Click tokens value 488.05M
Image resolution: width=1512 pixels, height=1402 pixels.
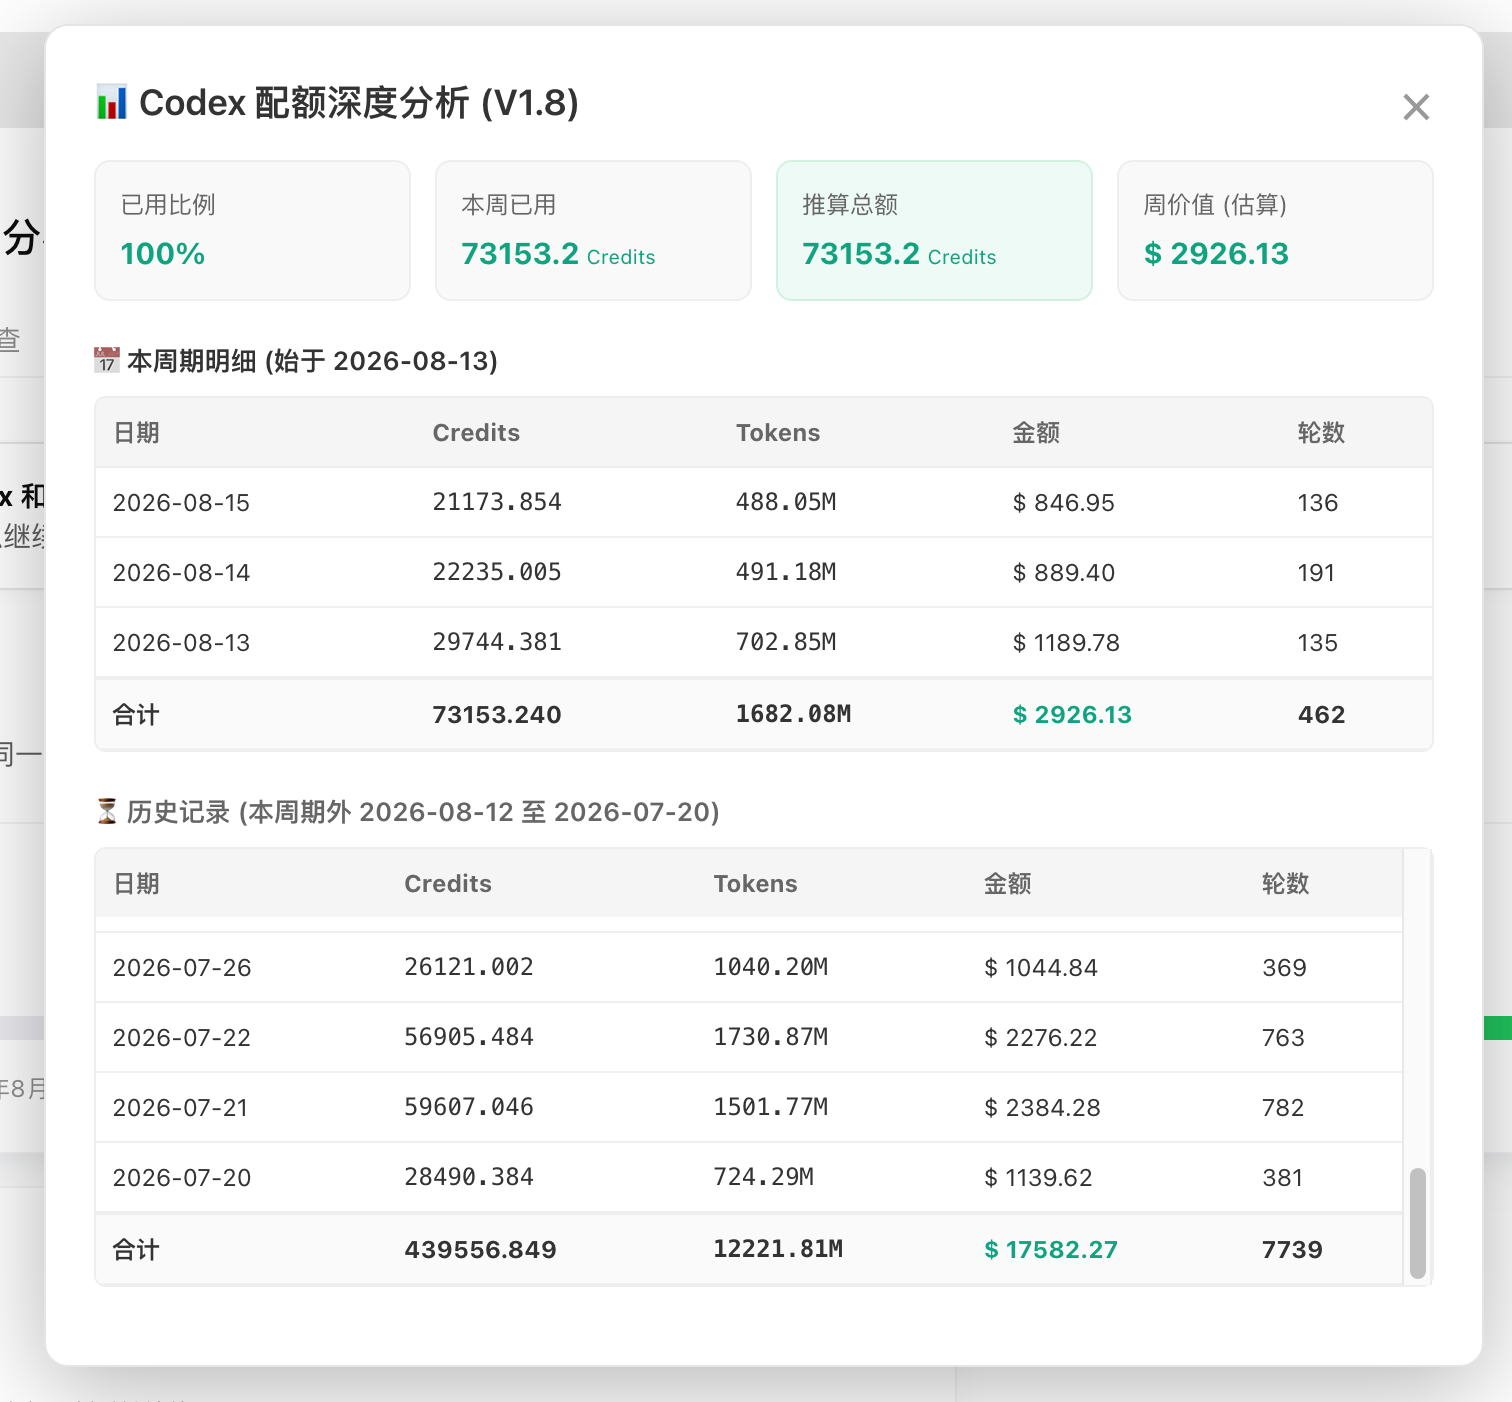pos(786,502)
